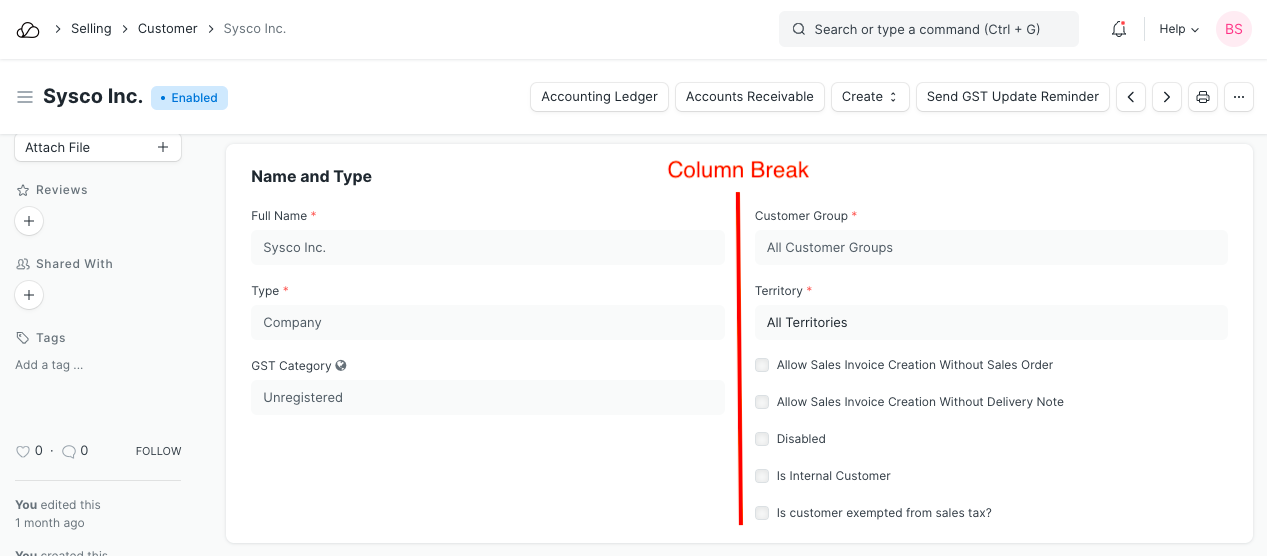
Task: Toggle the sidebar hamburger menu icon
Action: (25, 97)
